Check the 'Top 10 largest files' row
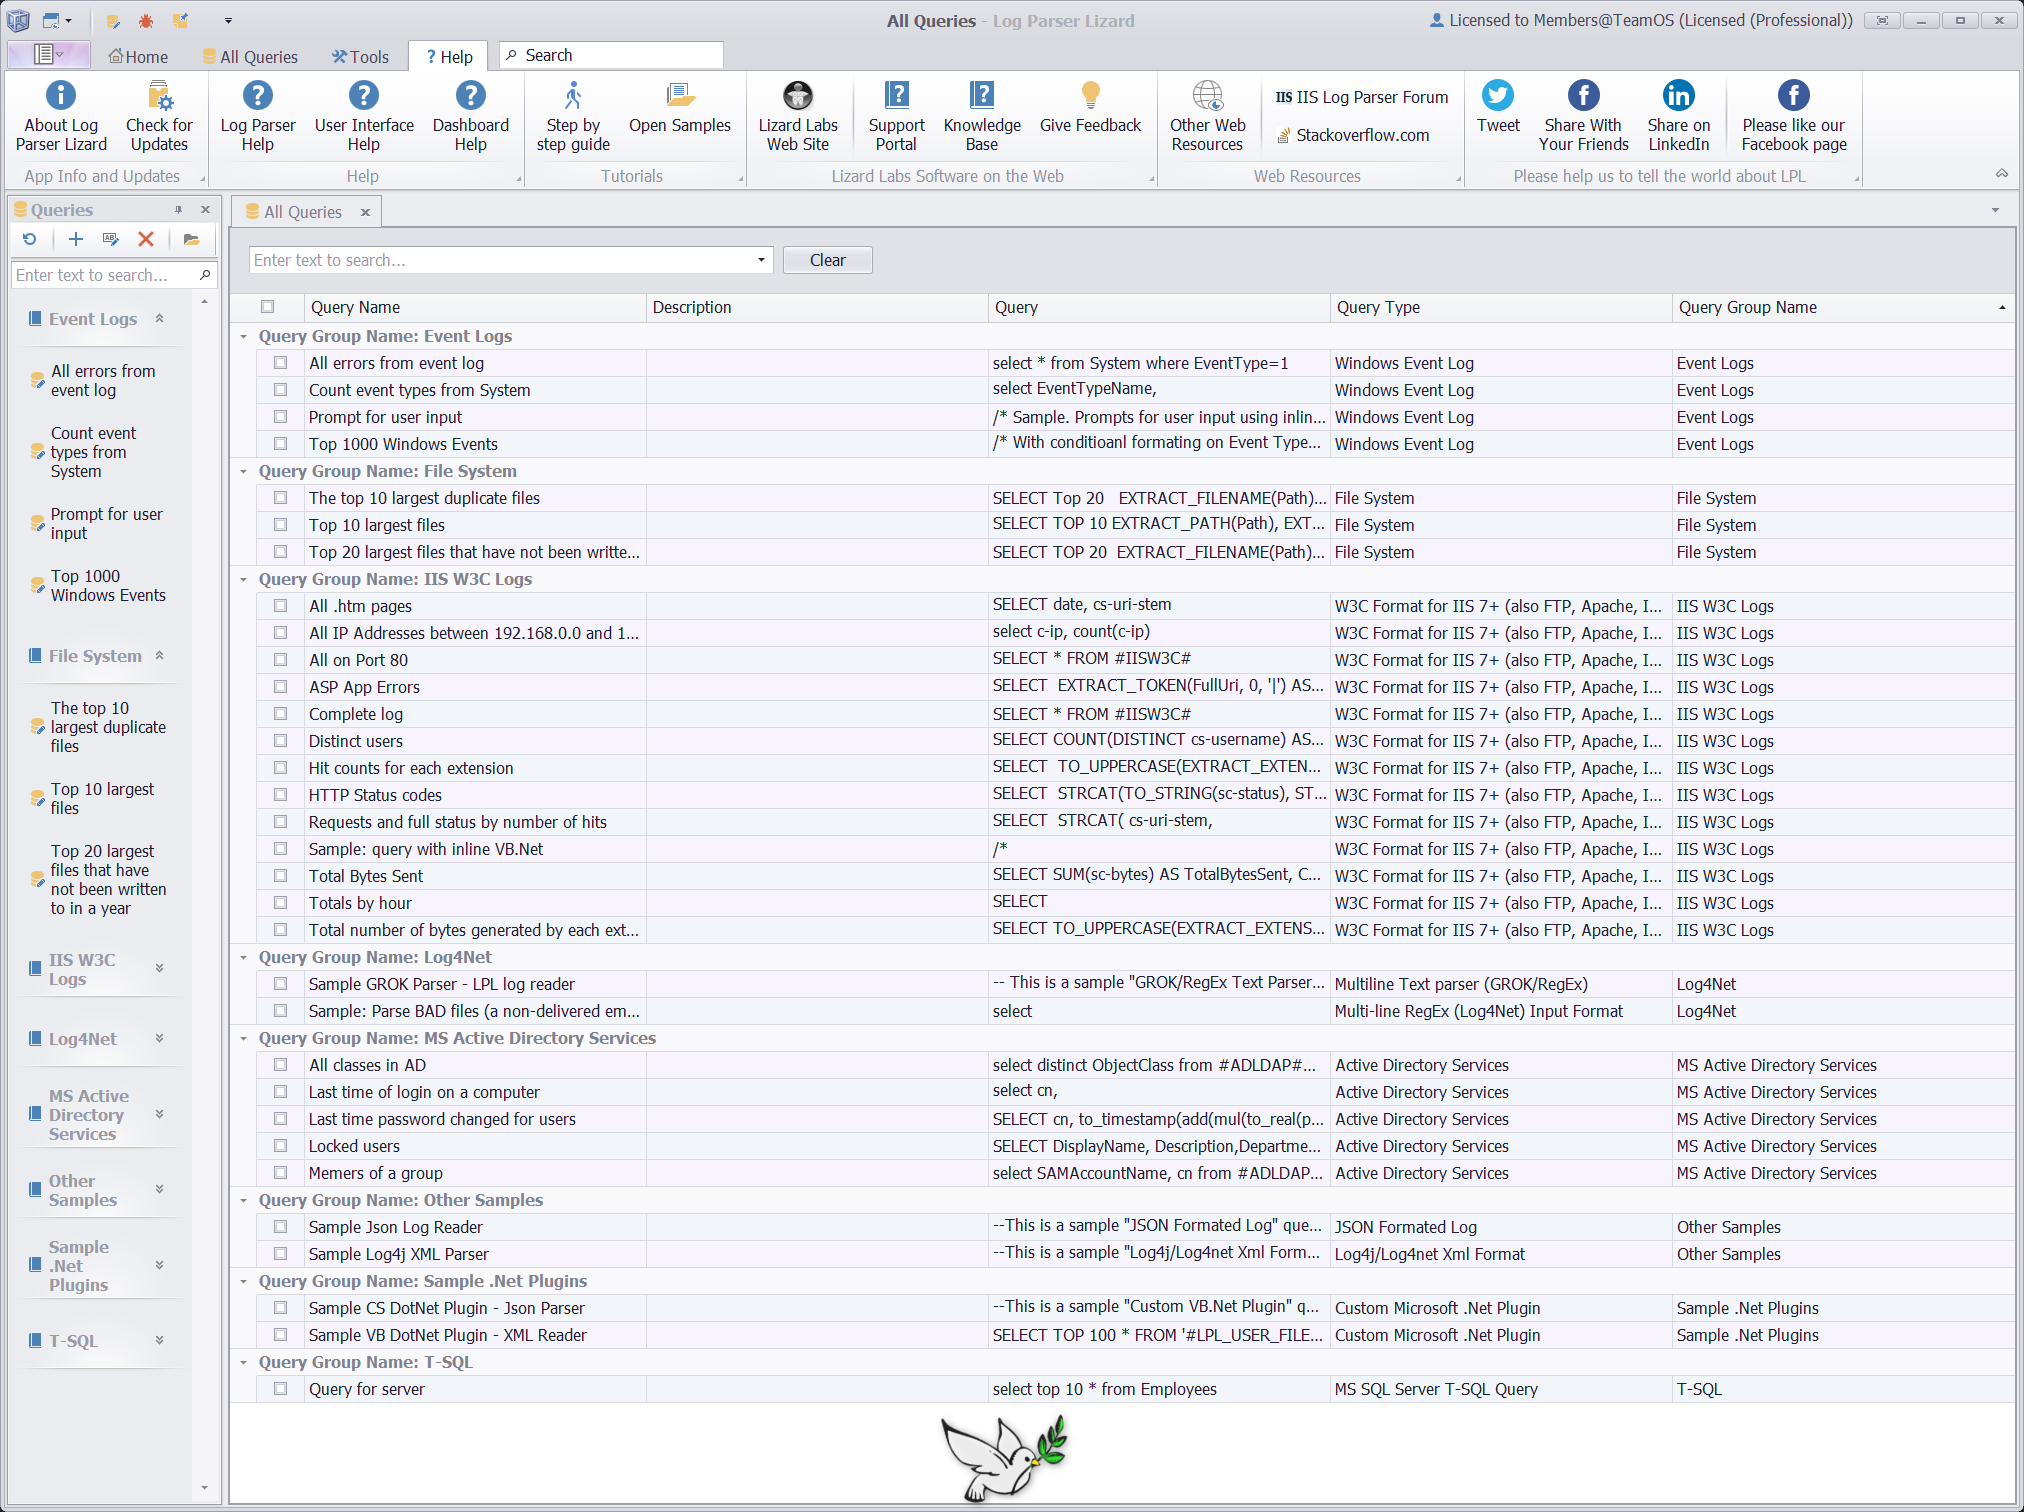Screen dimensions: 2024x1512 (x=281, y=525)
